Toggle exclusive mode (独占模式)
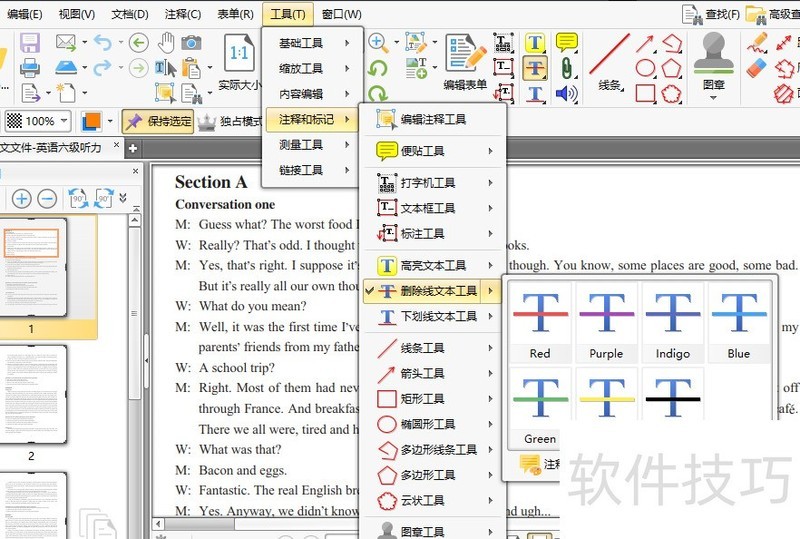This screenshot has width=800, height=539. pos(229,121)
